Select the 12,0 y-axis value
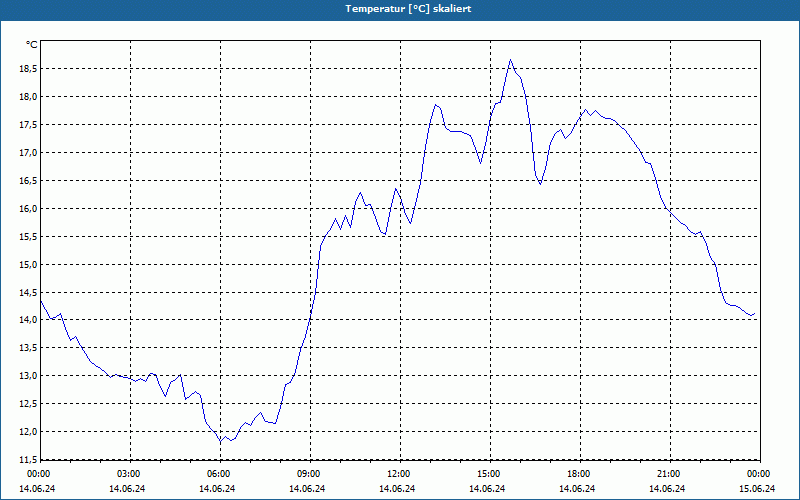Image resolution: width=800 pixels, height=500 pixels. [x=28, y=432]
